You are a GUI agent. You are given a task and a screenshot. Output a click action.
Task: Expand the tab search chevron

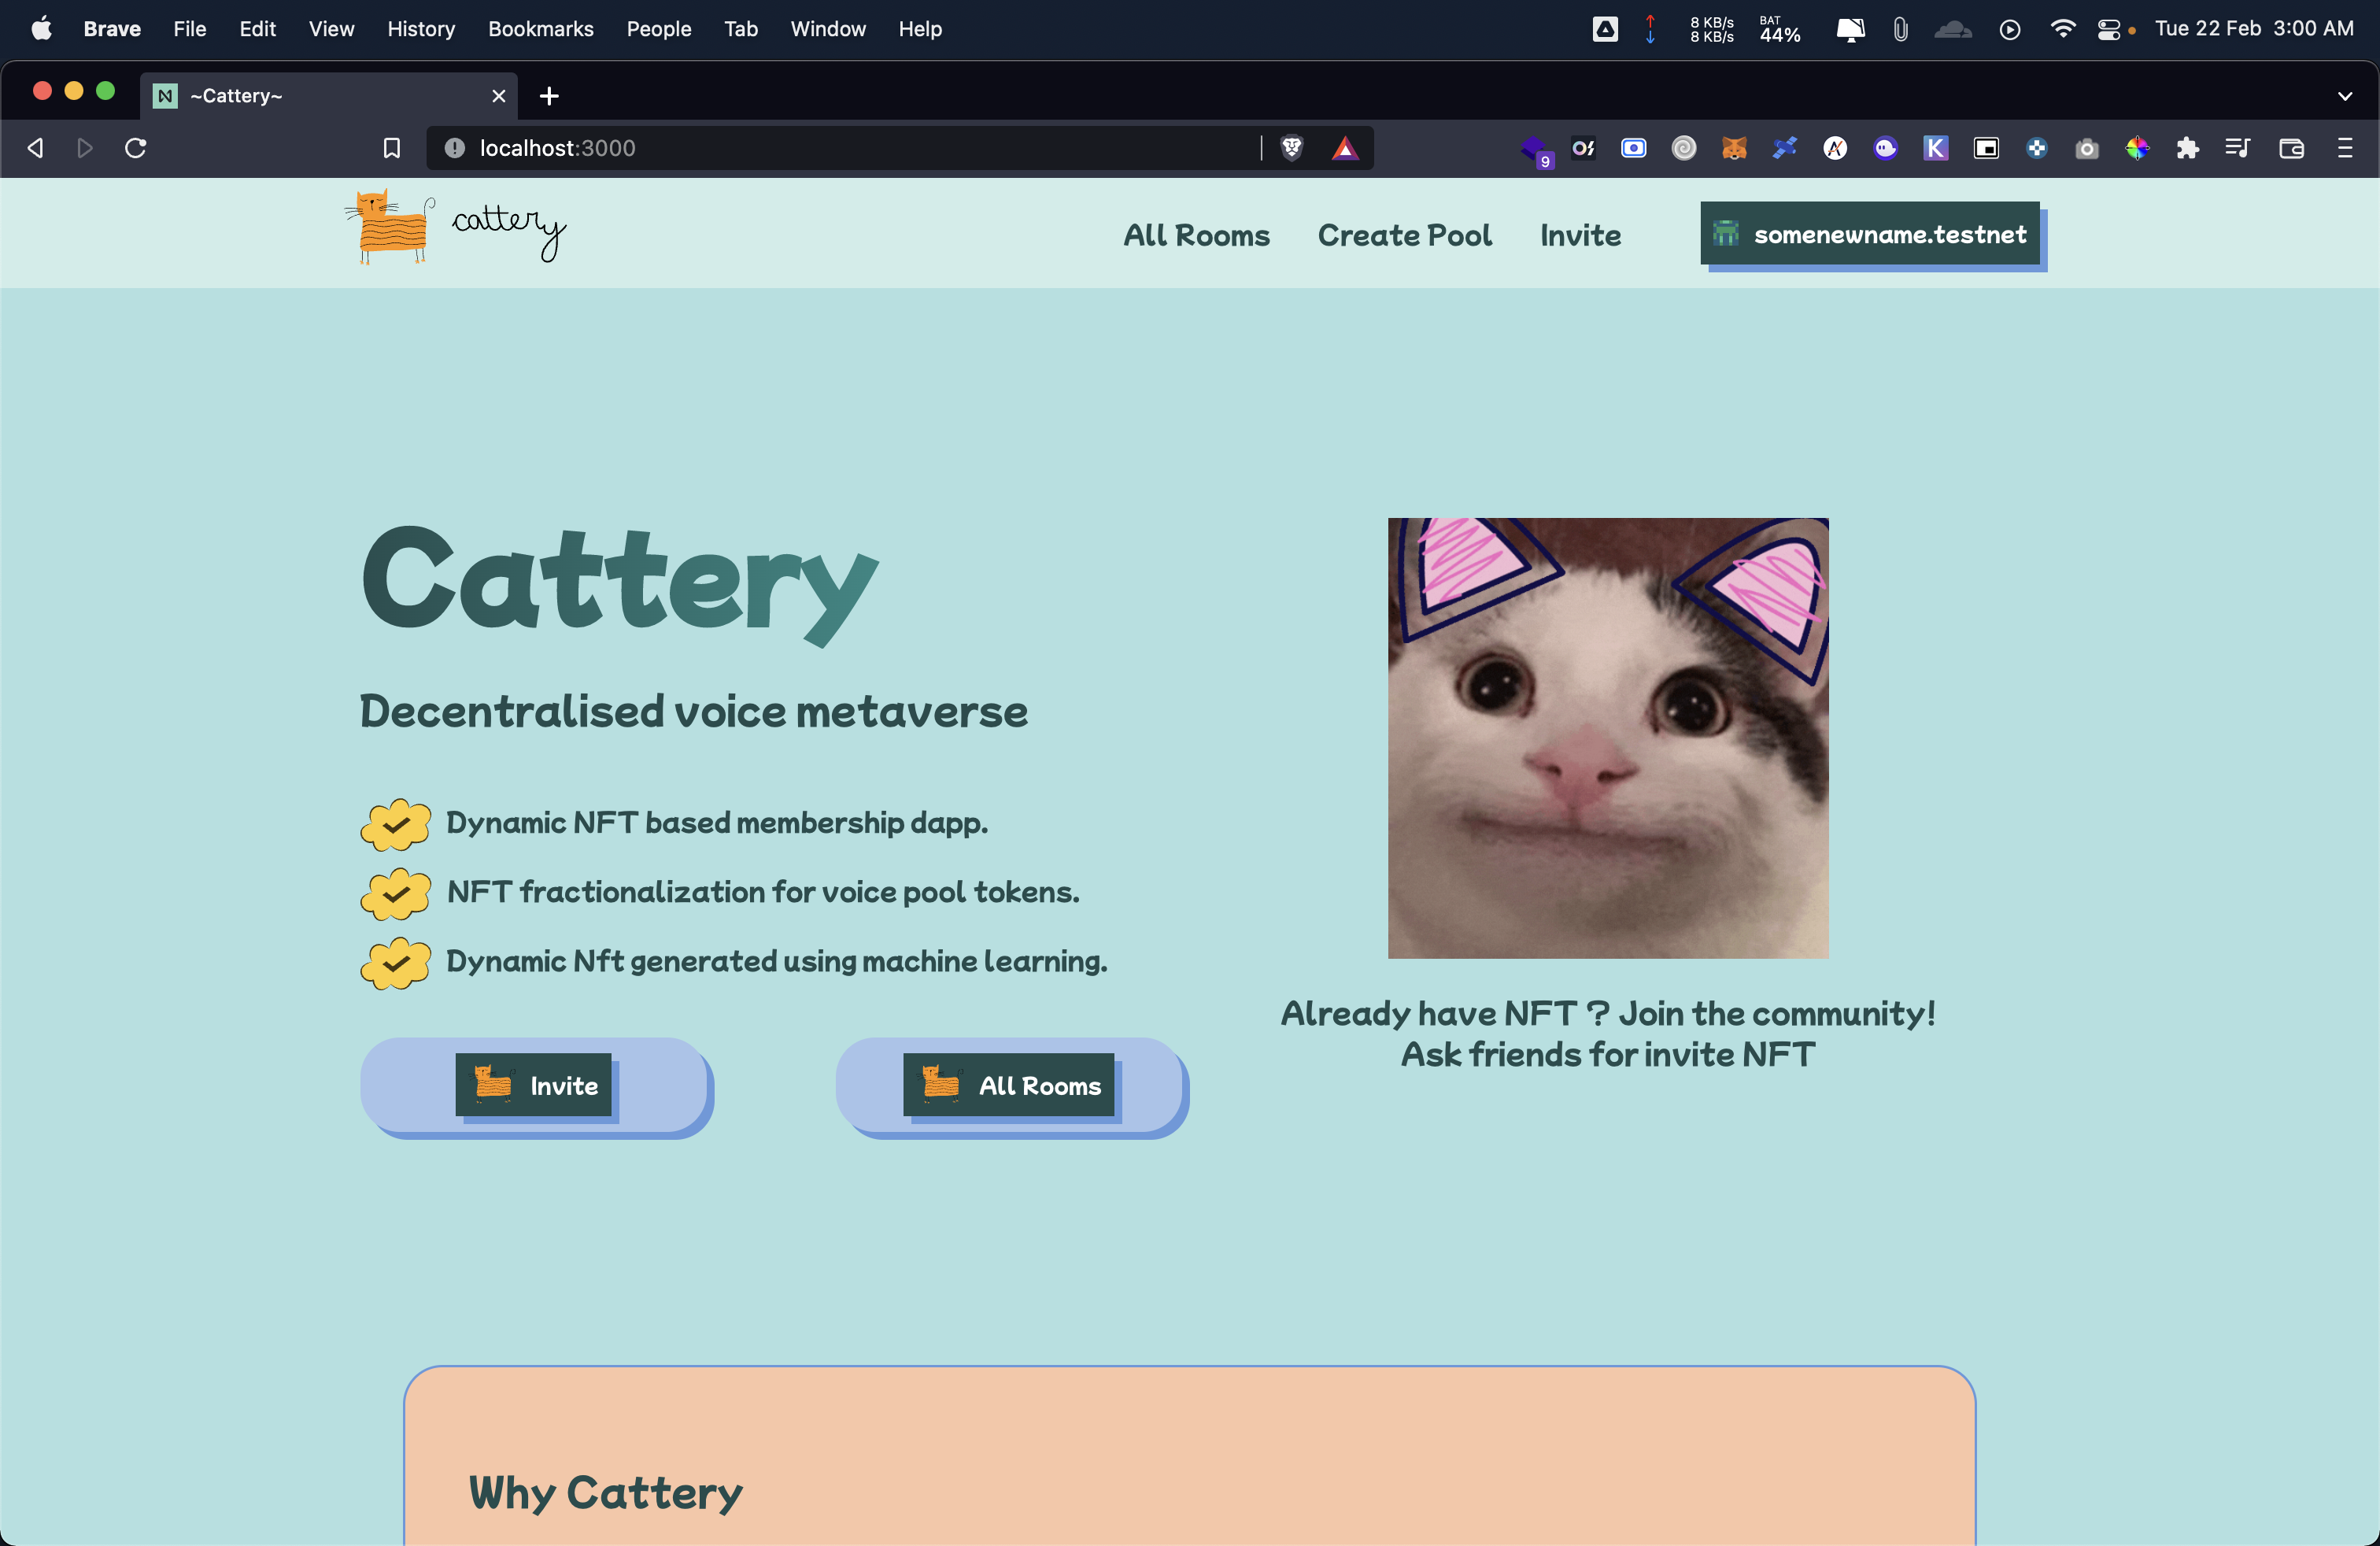[2345, 96]
